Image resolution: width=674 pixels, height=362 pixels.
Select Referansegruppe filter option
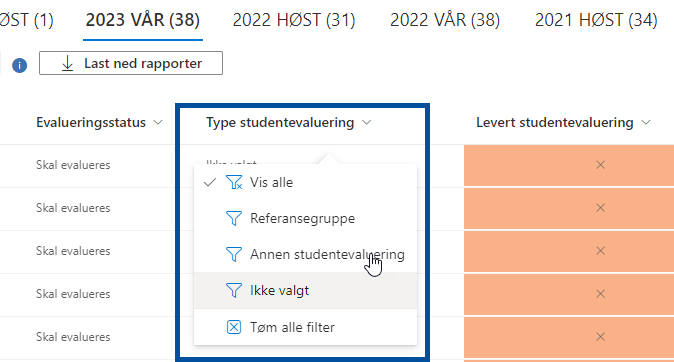coord(306,218)
